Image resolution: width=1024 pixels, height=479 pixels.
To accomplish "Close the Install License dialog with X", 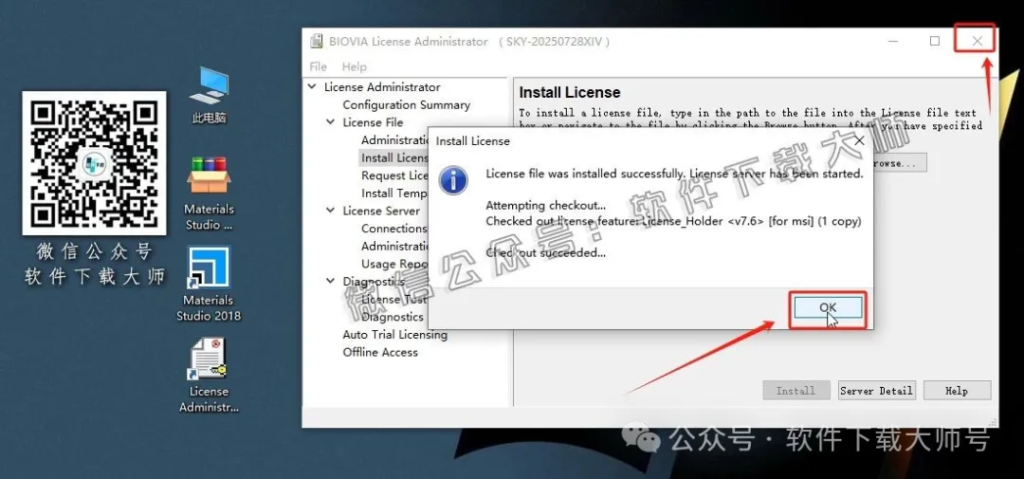I will (858, 142).
